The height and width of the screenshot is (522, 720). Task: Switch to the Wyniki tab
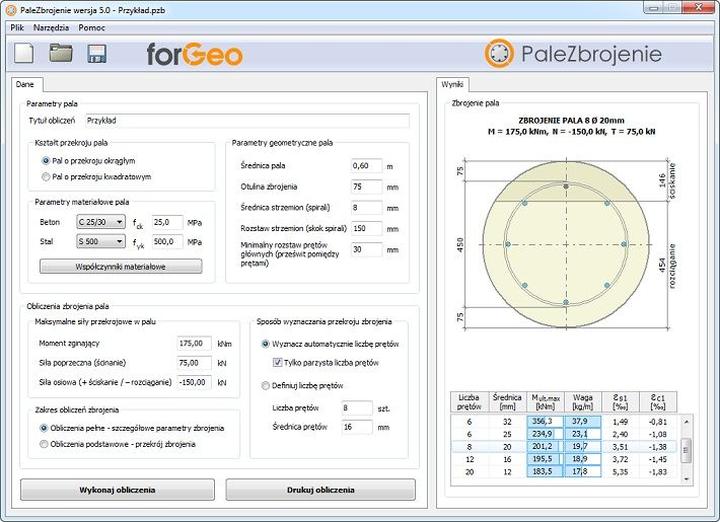(x=454, y=85)
